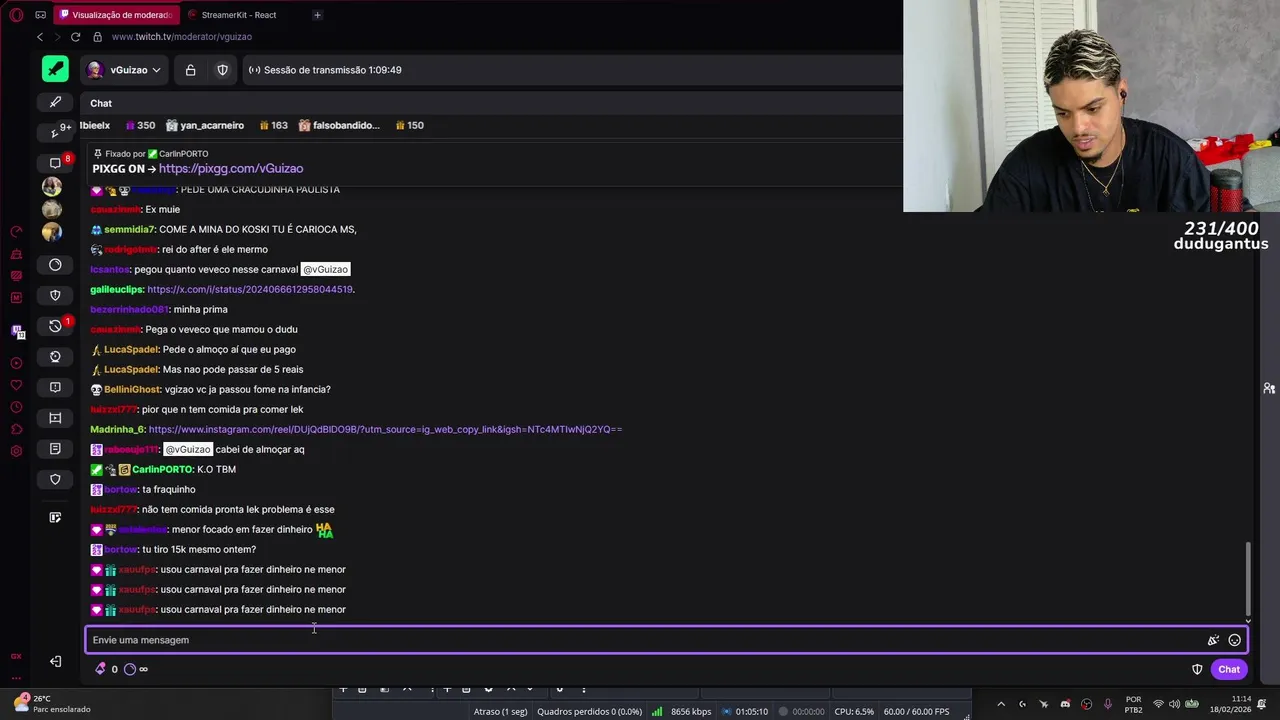
Task: Click the sword icon below the Mod View logo
Action: (x=55, y=102)
